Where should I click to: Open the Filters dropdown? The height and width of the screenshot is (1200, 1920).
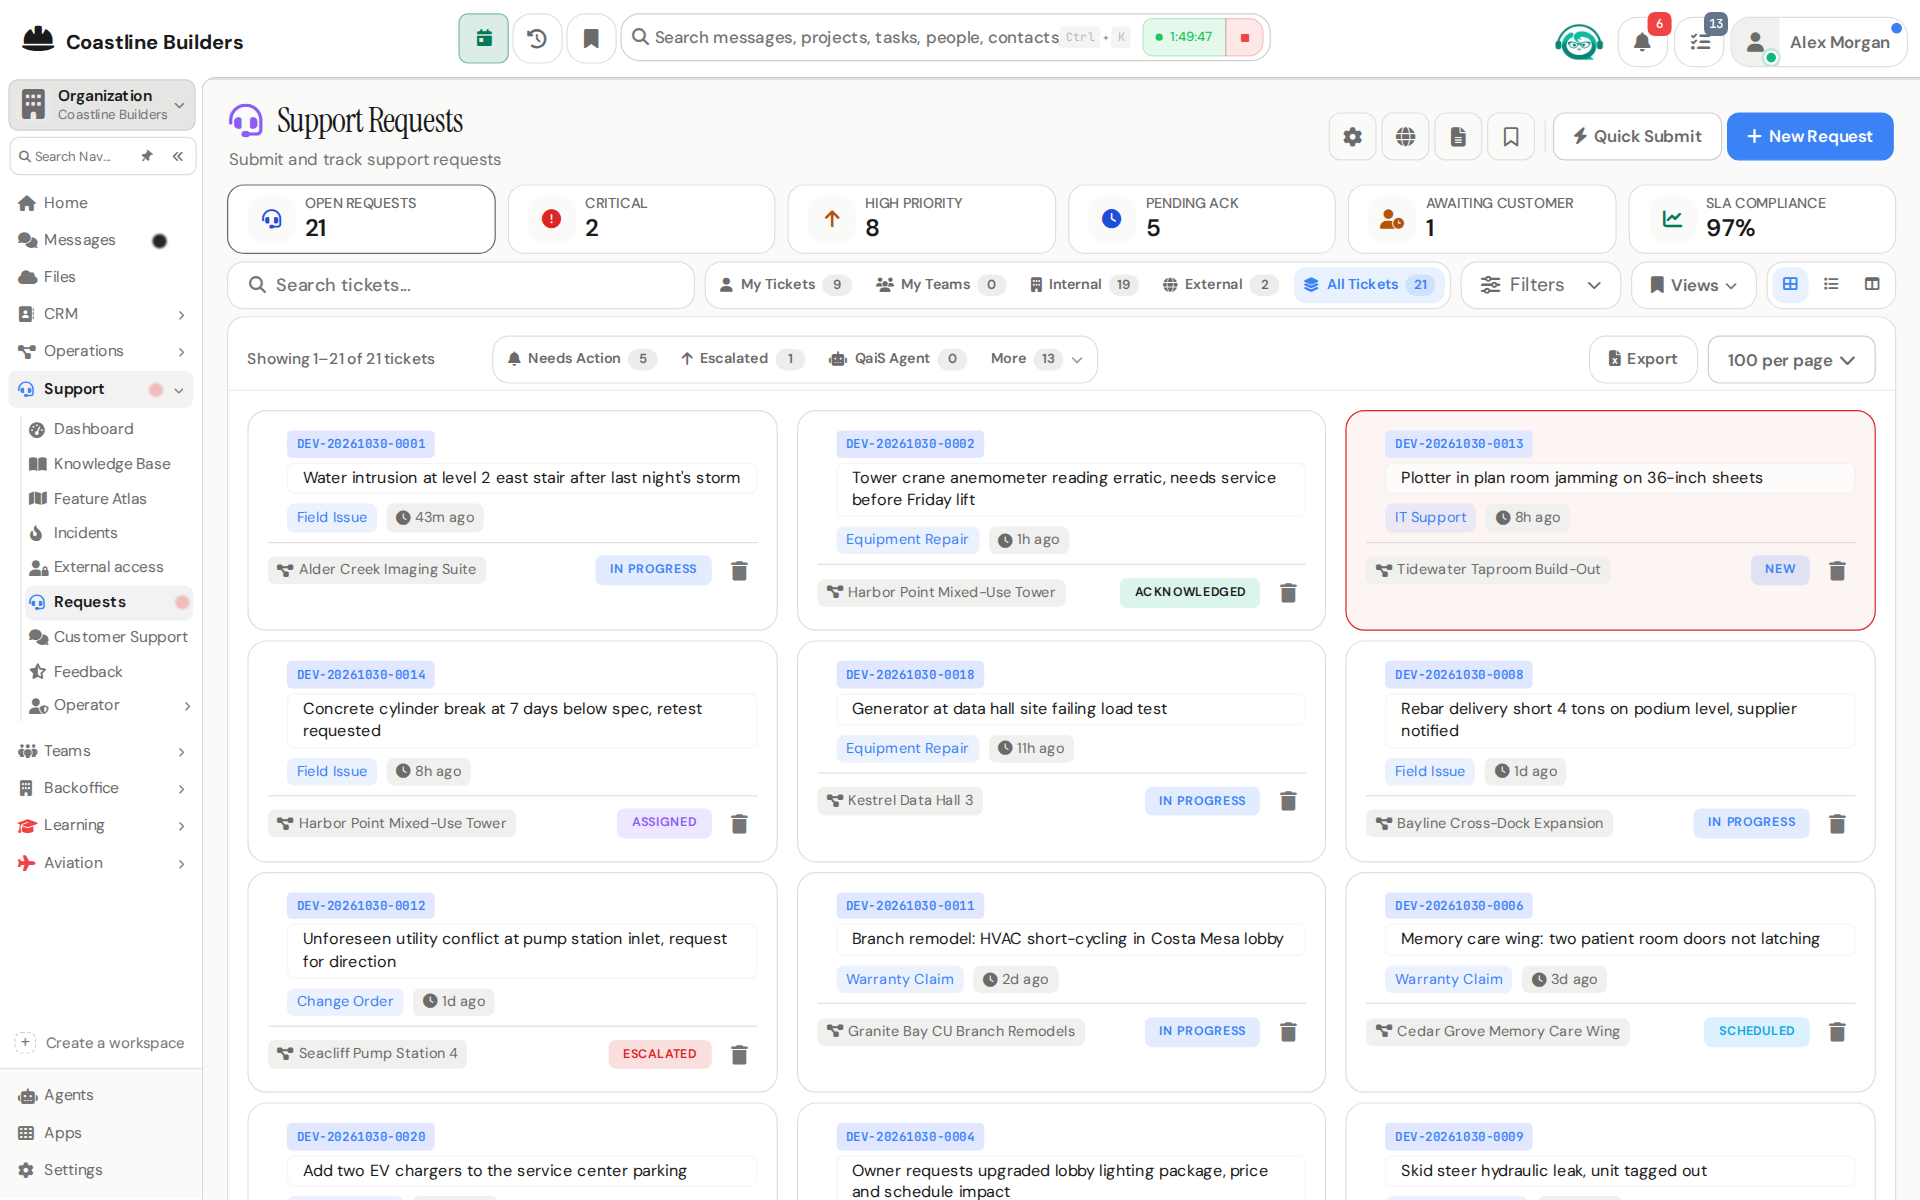point(1540,285)
